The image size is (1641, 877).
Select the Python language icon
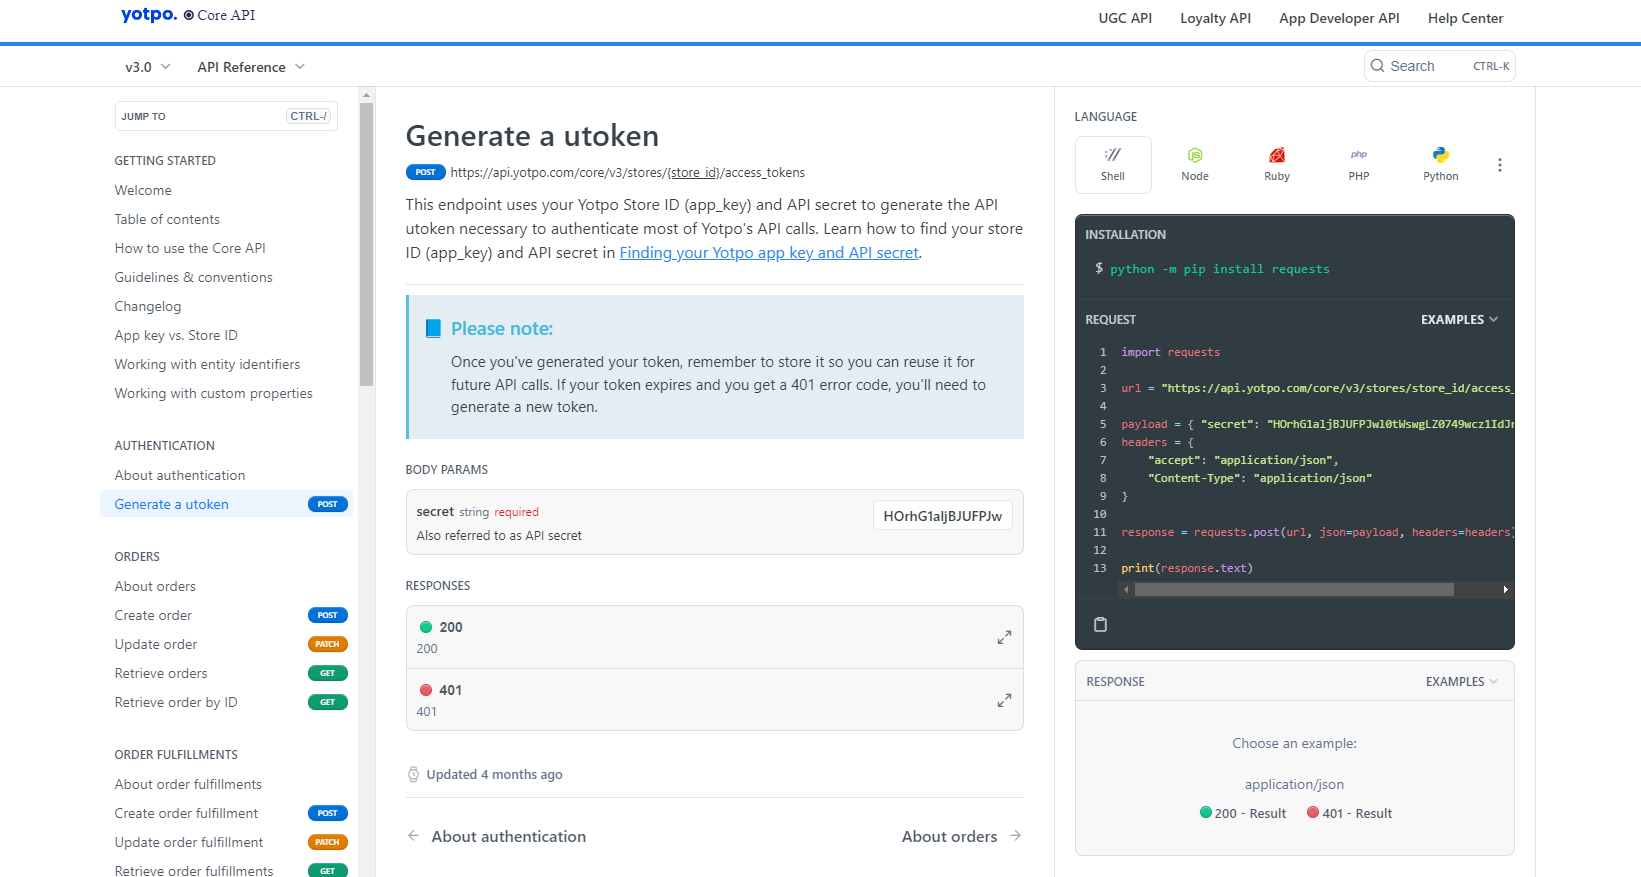click(1441, 165)
